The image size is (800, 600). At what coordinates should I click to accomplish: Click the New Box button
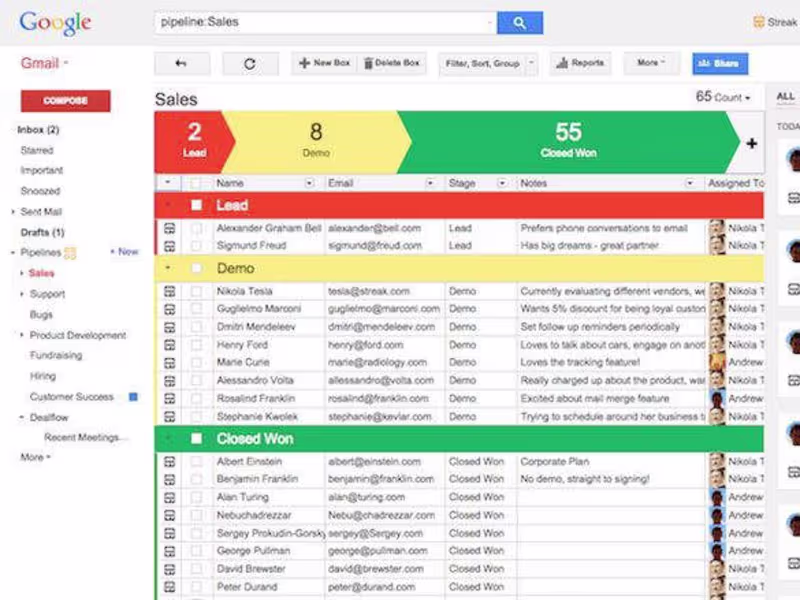(x=324, y=63)
